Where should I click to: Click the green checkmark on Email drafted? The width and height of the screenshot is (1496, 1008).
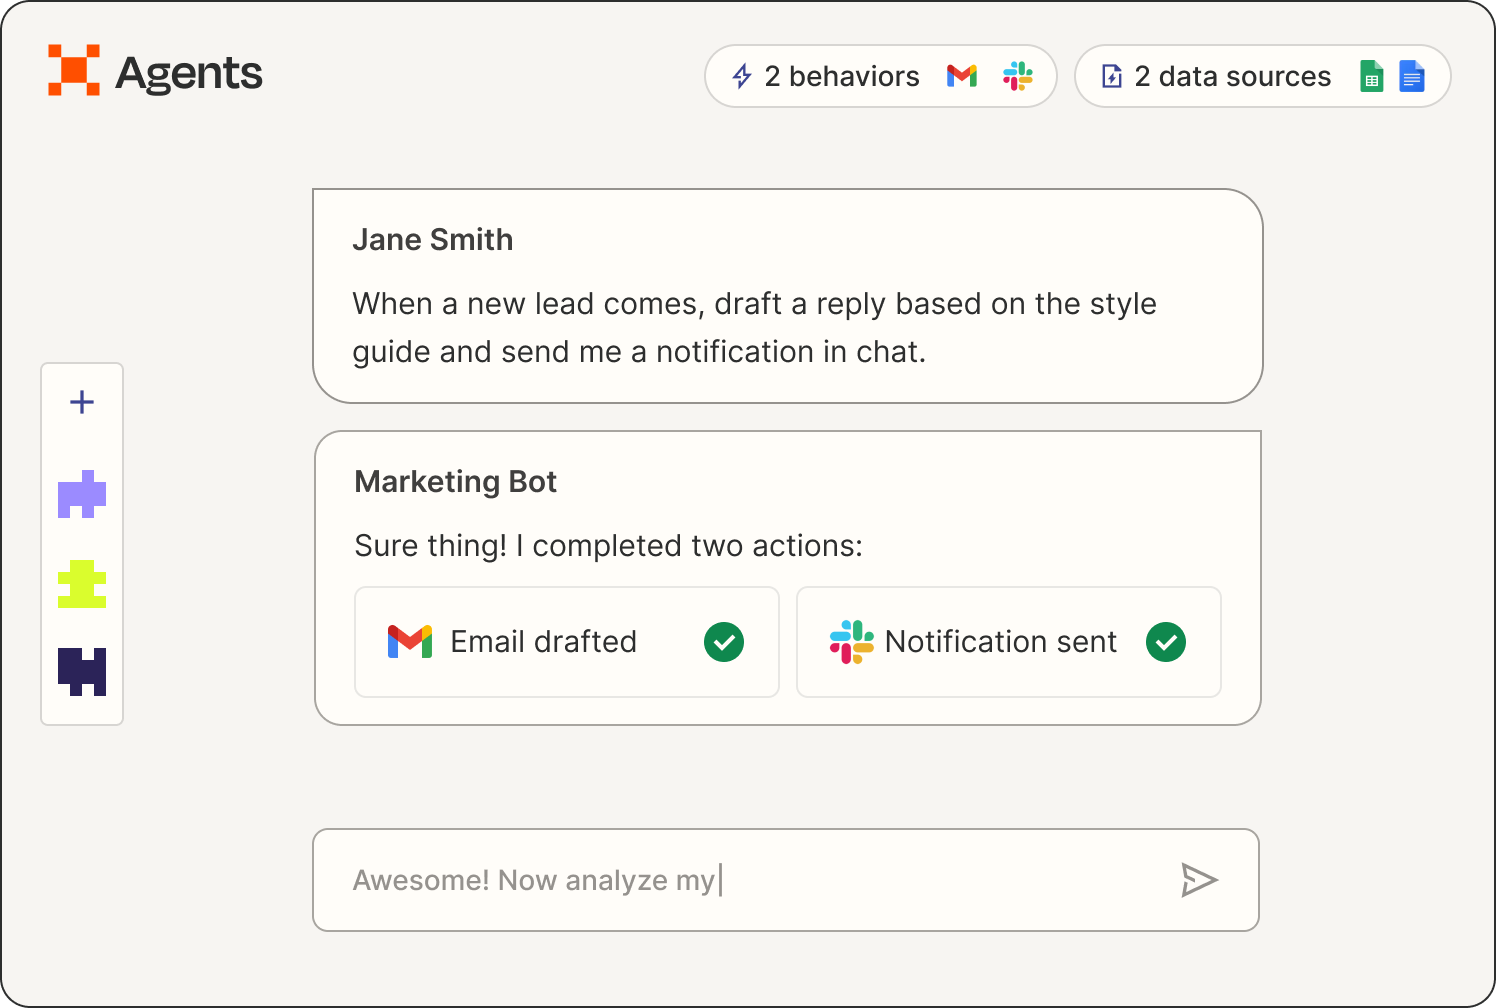[x=724, y=642]
